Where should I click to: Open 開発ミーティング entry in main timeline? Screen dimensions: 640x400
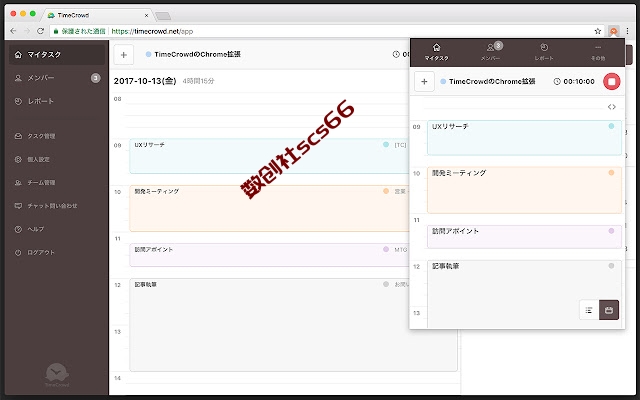click(x=269, y=208)
